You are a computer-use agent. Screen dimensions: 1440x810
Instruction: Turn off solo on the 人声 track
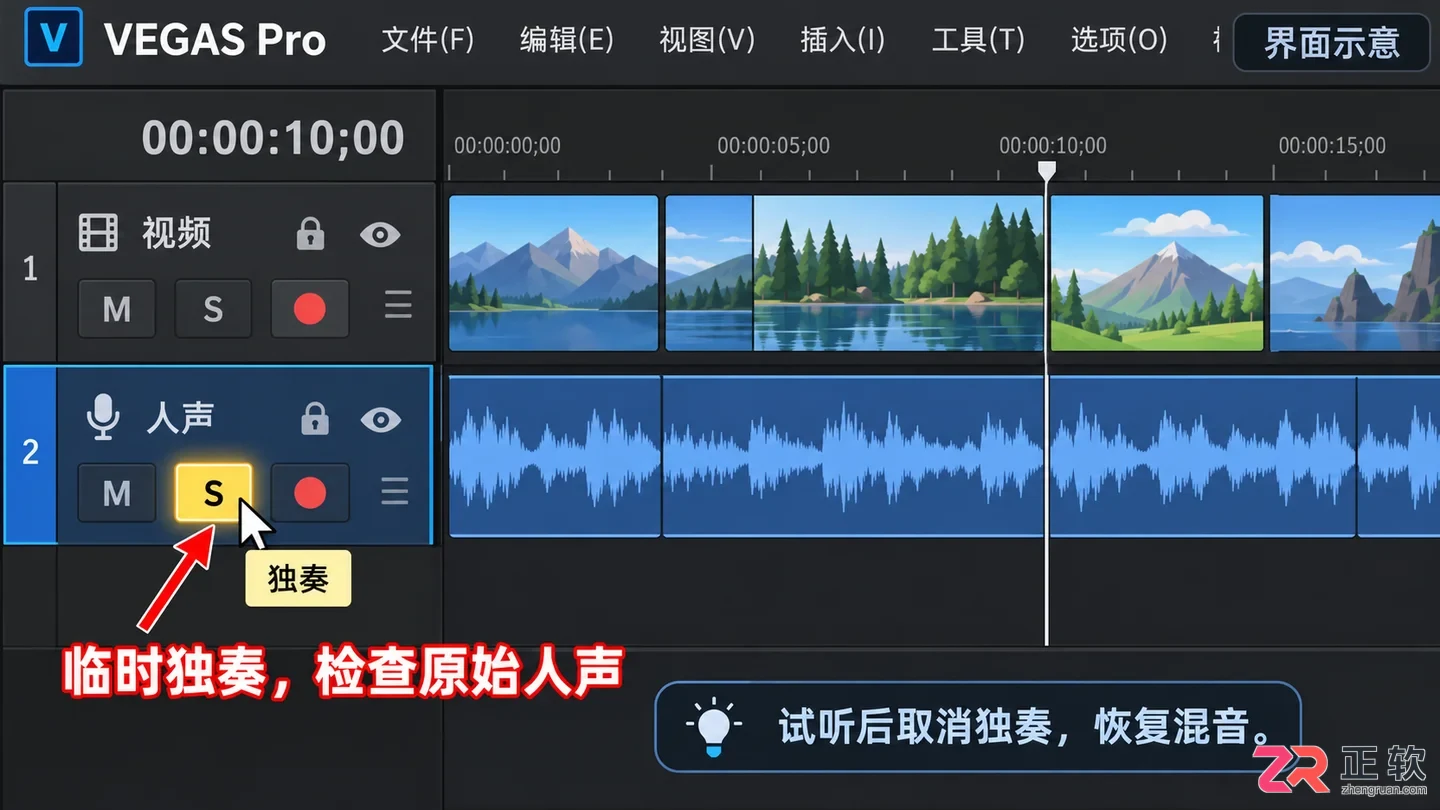click(x=213, y=492)
